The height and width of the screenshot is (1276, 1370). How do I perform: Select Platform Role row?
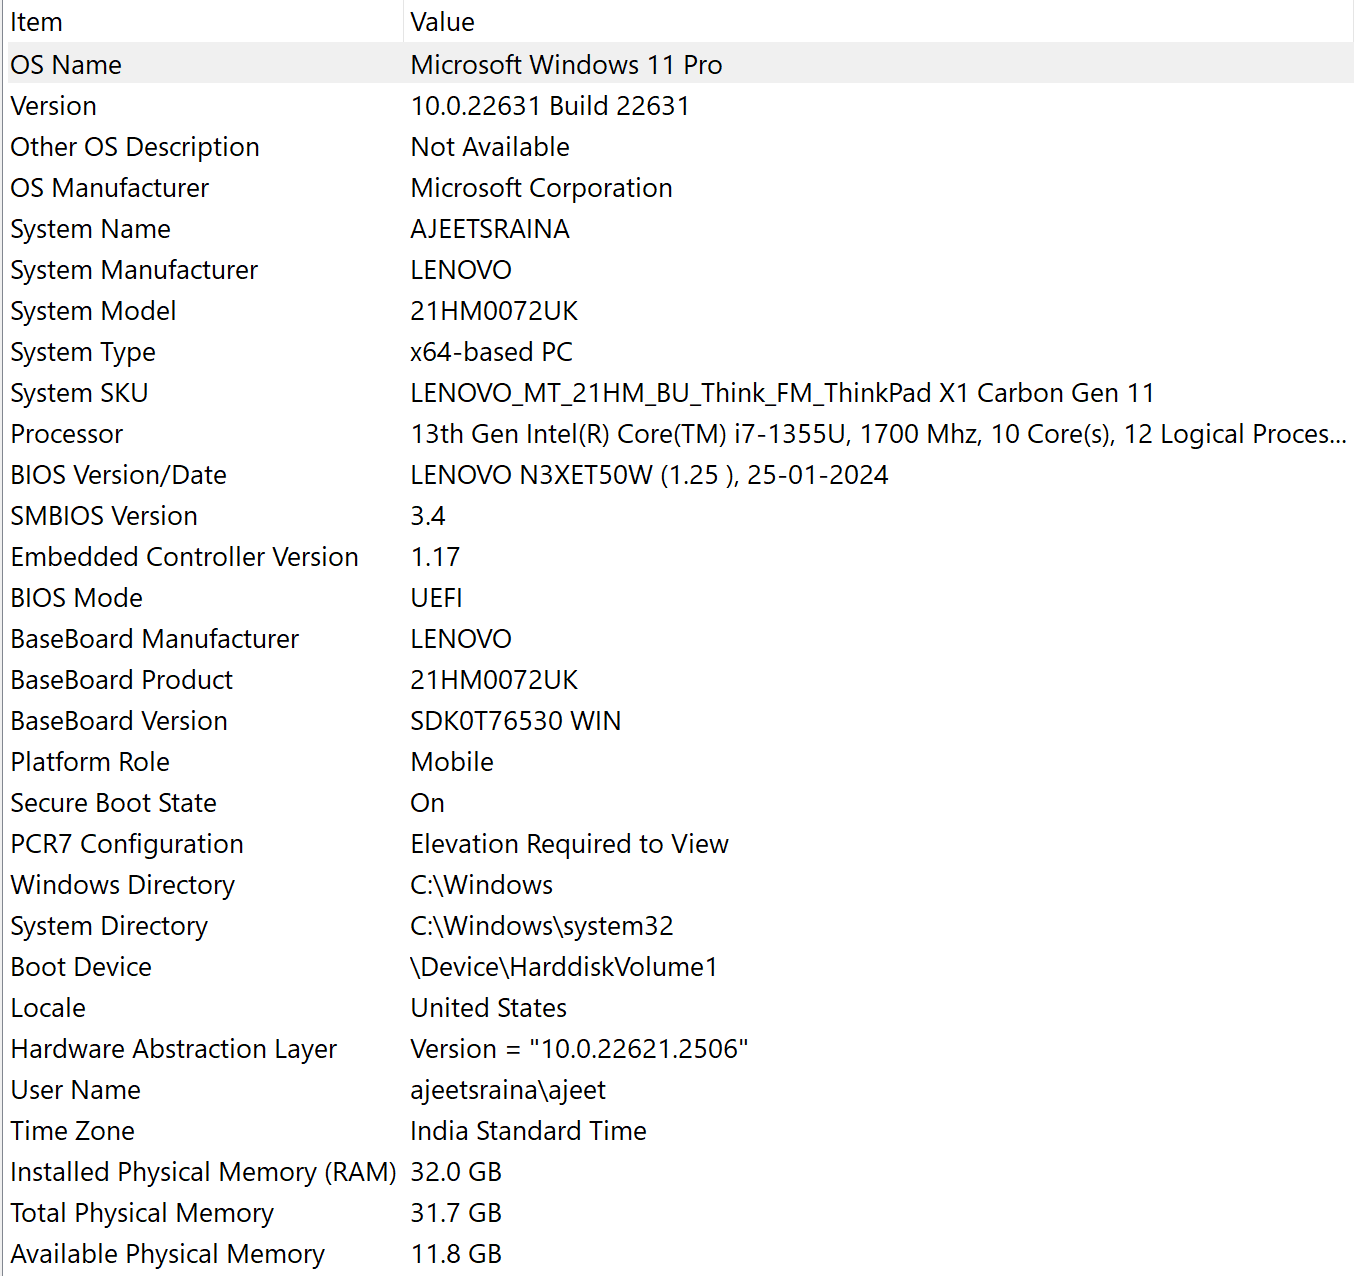[681, 762]
